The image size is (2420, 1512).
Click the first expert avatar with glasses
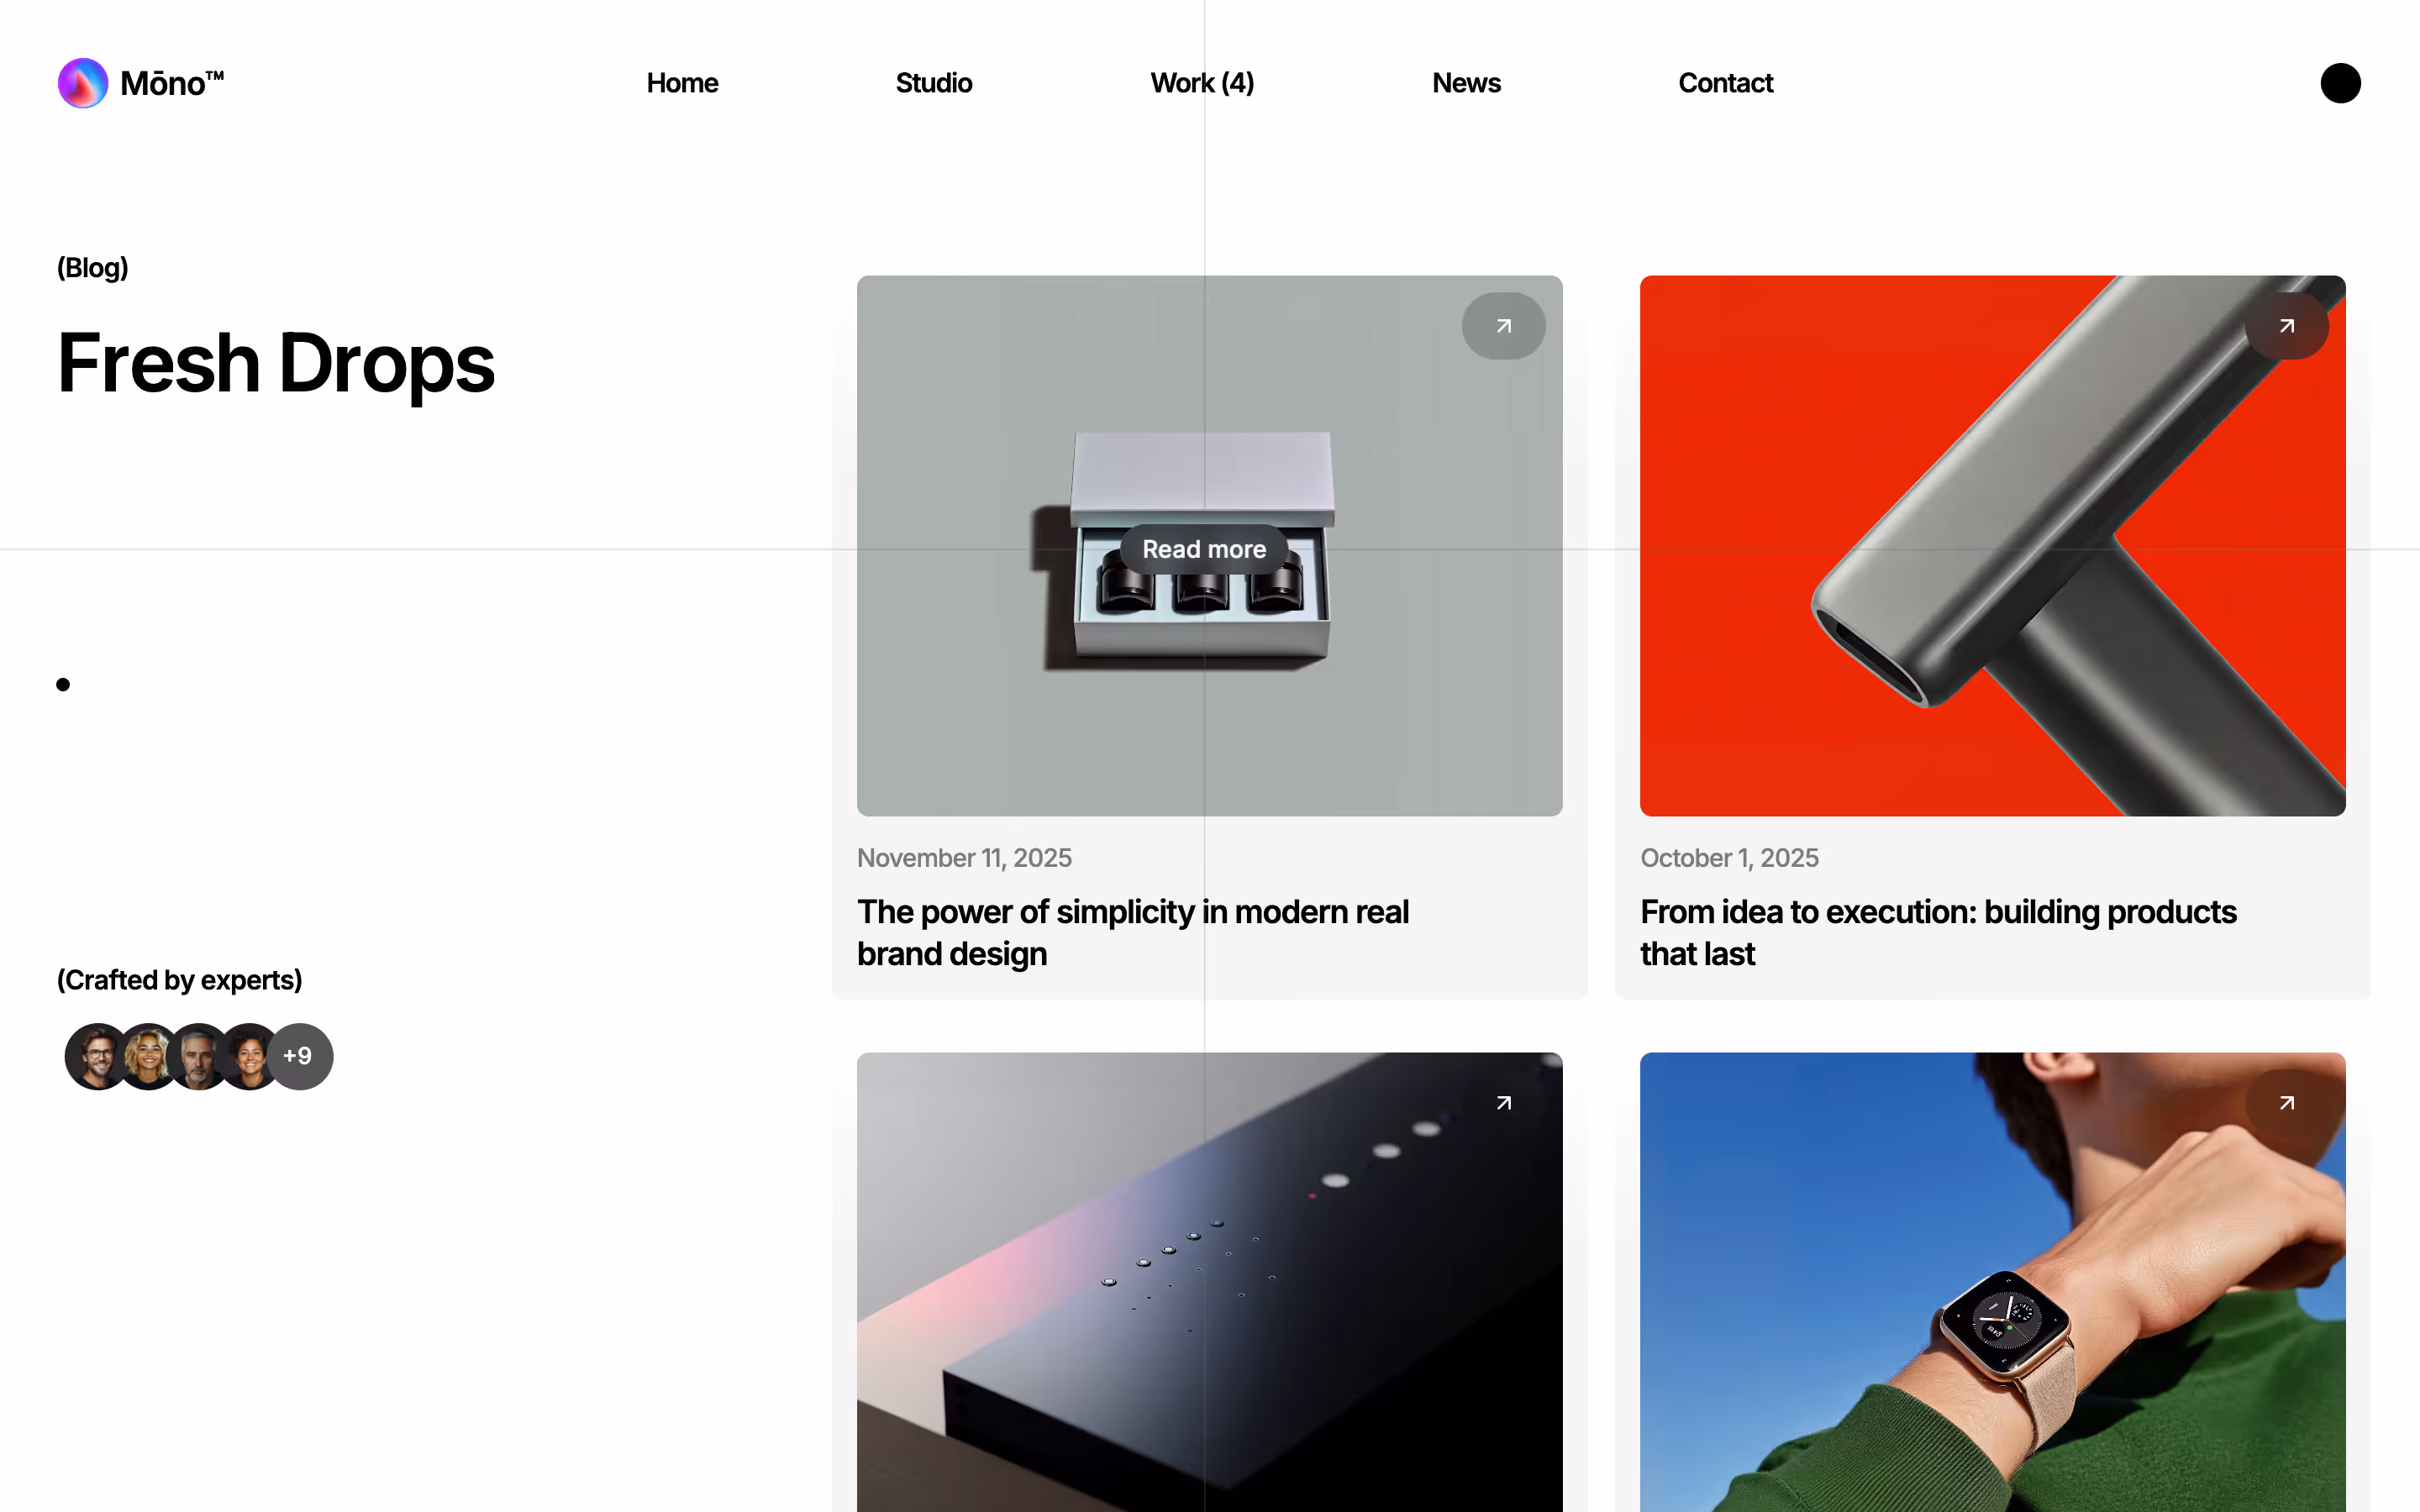pyautogui.click(x=97, y=1056)
